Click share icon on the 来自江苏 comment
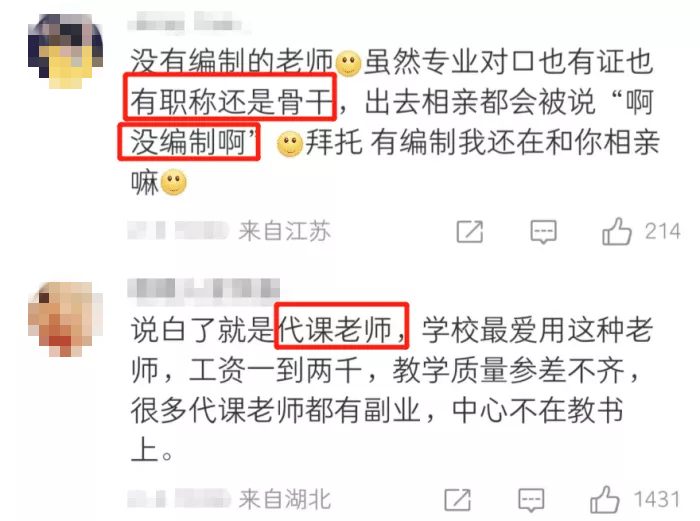The height and width of the screenshot is (521, 700). [x=470, y=232]
